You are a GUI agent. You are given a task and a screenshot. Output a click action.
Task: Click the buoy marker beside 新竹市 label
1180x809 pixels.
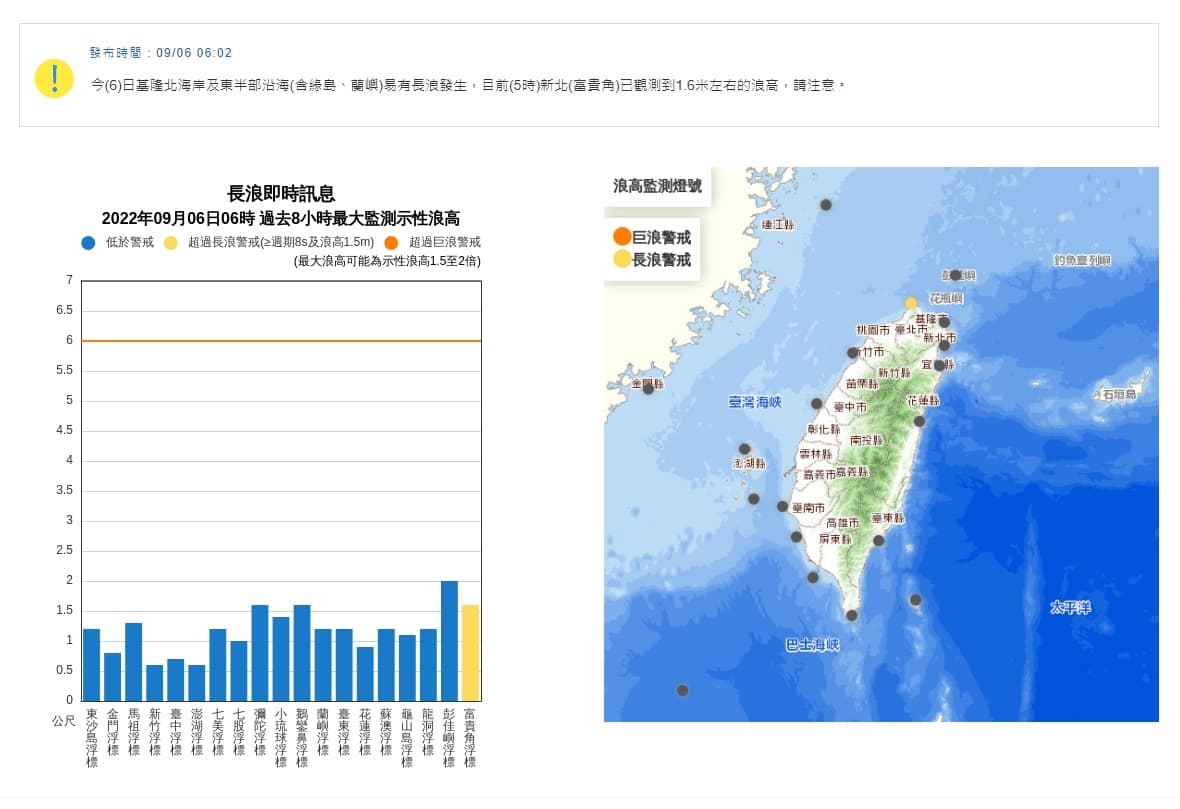click(x=853, y=352)
